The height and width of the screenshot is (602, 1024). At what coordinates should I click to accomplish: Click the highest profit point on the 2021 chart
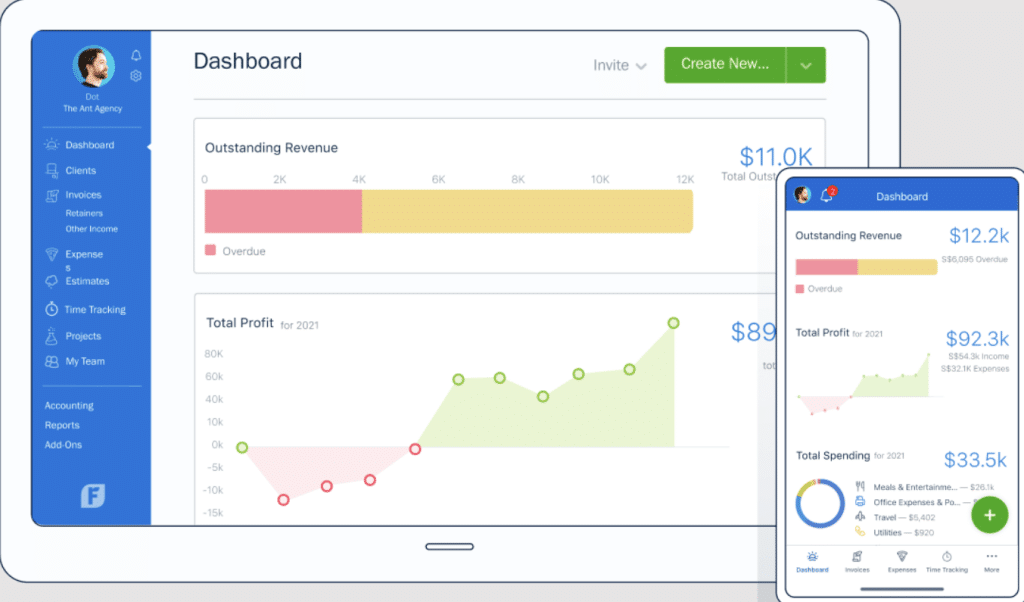click(672, 322)
